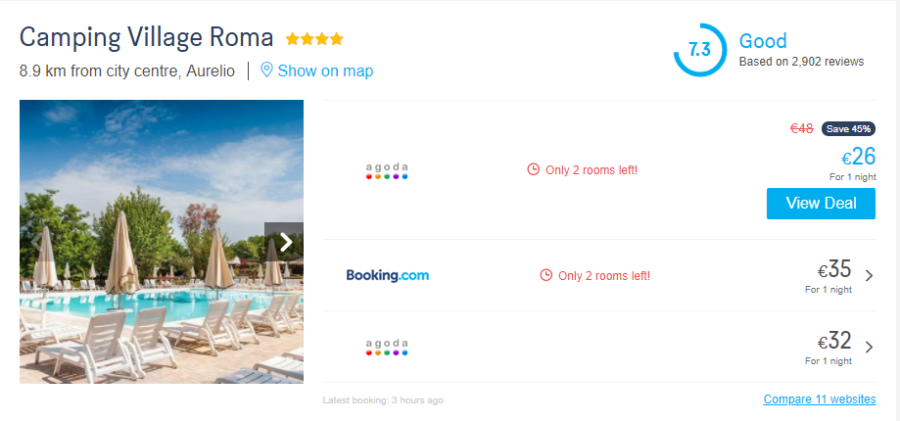Select the €26 price for one night

(x=858, y=157)
